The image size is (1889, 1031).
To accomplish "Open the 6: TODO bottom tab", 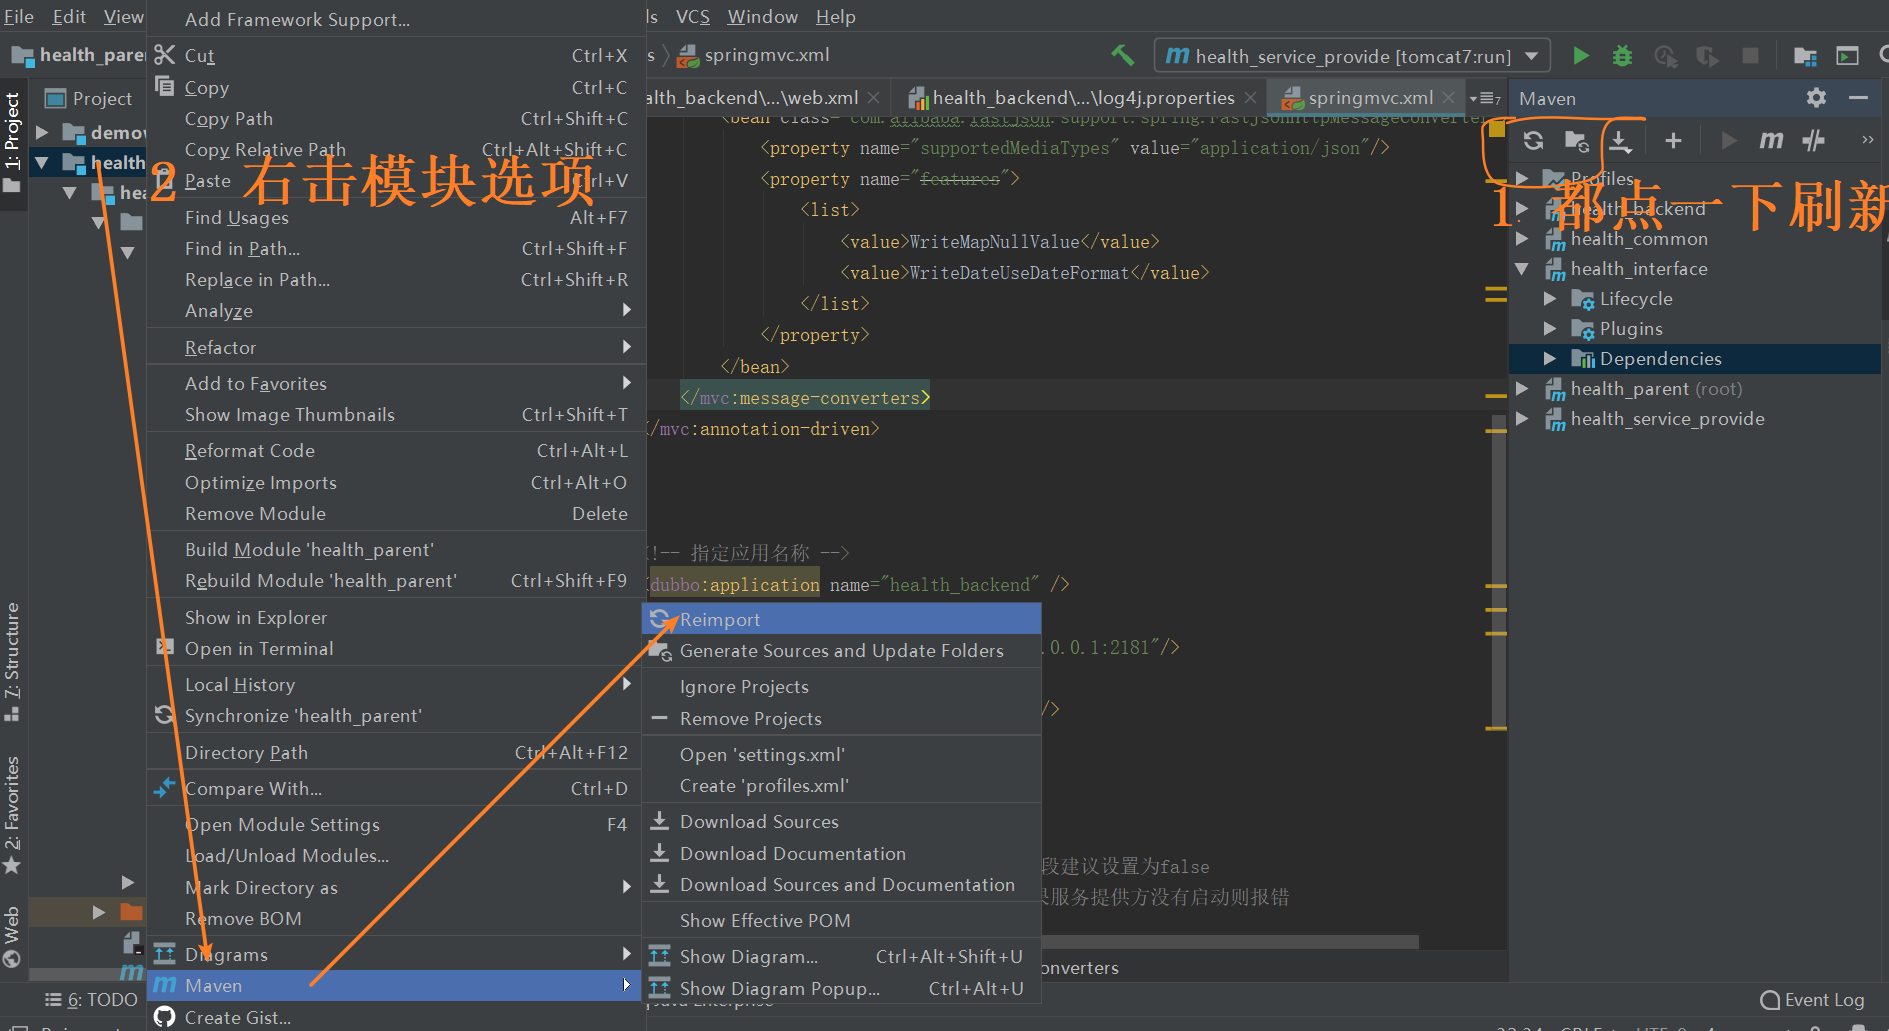I will [92, 1000].
